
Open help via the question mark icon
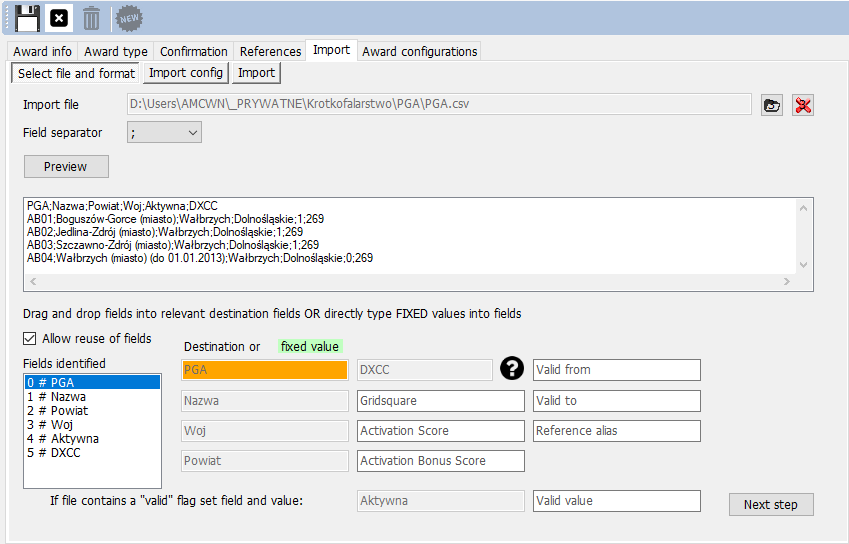[512, 368]
